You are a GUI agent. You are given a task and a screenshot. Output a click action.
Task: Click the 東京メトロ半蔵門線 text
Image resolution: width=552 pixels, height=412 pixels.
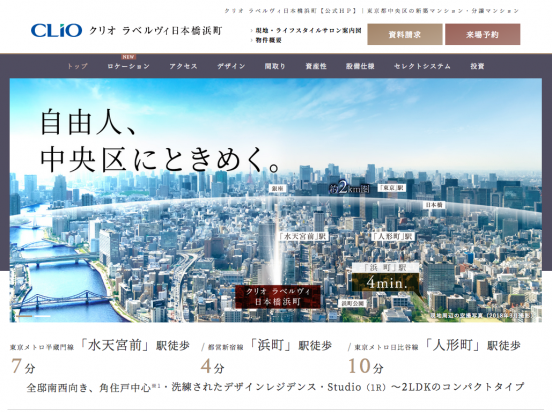(42, 348)
